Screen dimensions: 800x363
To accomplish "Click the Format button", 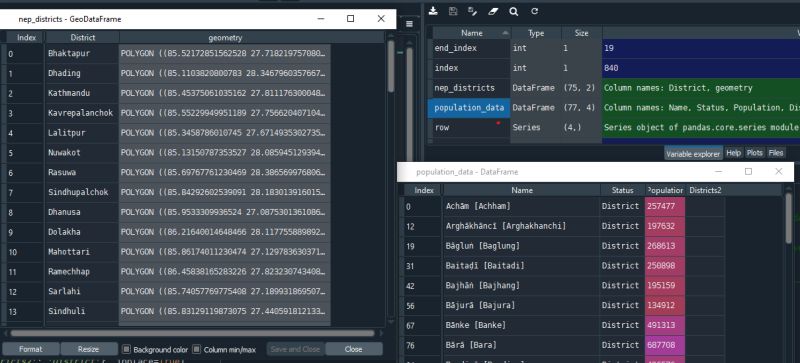I will (x=31, y=349).
